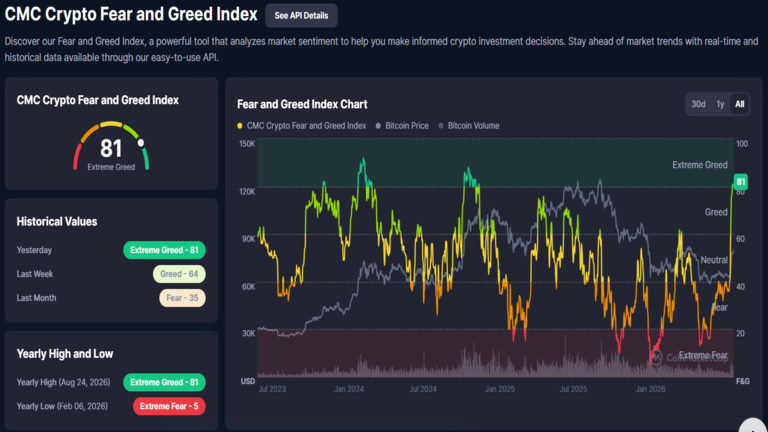Image resolution: width=768 pixels, height=432 pixels.
Task: Click the Historical Values heading
Action: (x=57, y=221)
